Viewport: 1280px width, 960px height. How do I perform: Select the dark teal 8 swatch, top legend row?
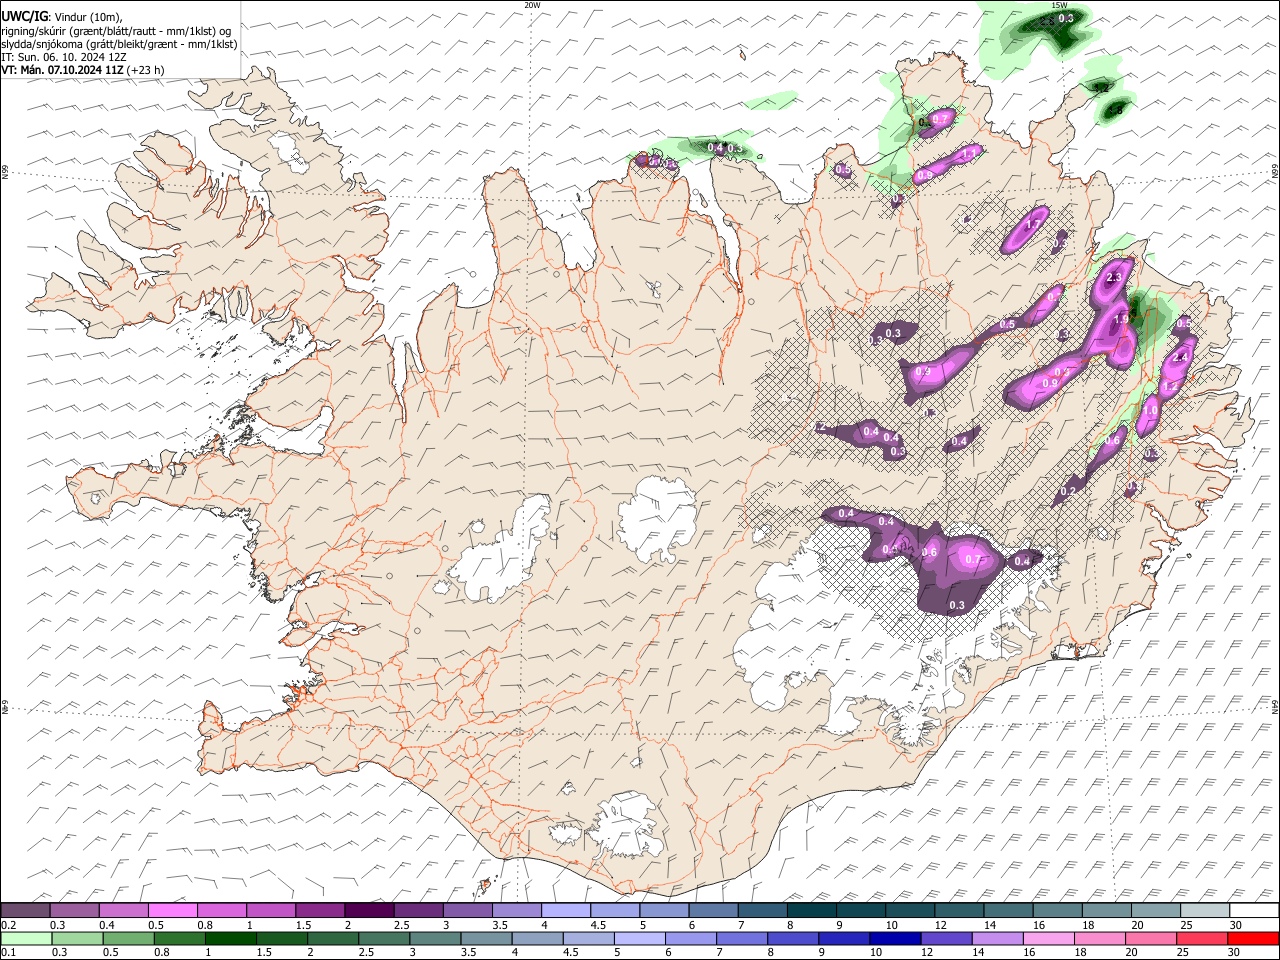pyautogui.click(x=813, y=910)
